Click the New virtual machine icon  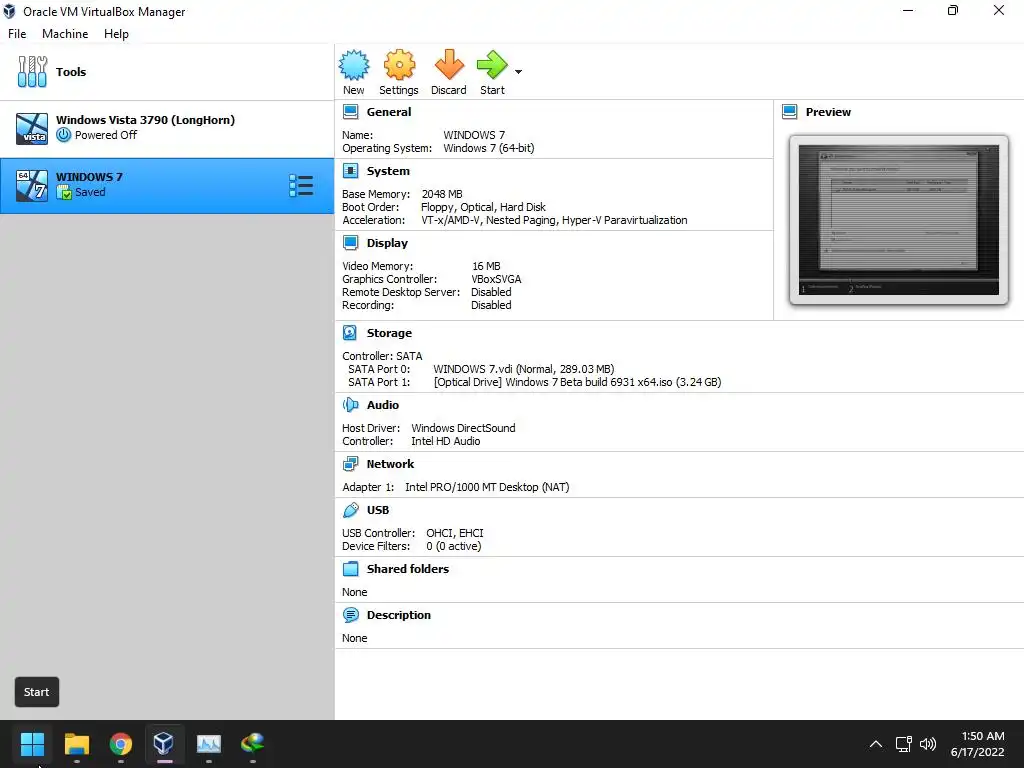353,65
